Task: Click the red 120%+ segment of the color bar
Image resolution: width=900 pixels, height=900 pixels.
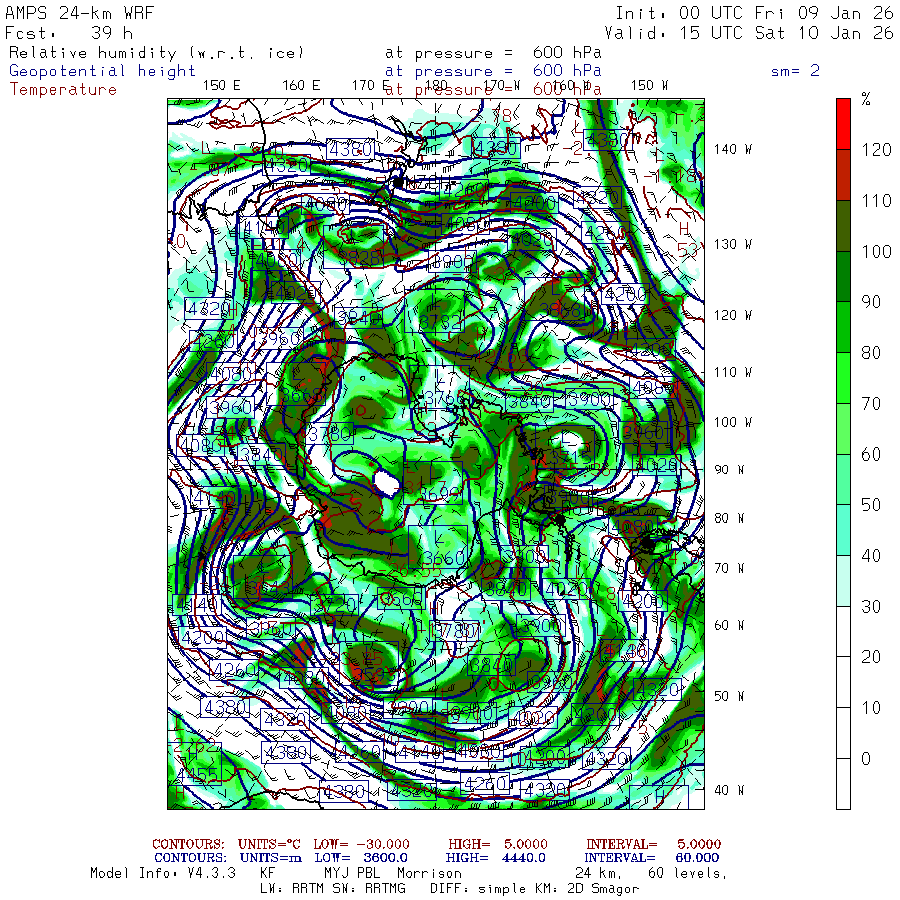Action: [x=843, y=124]
